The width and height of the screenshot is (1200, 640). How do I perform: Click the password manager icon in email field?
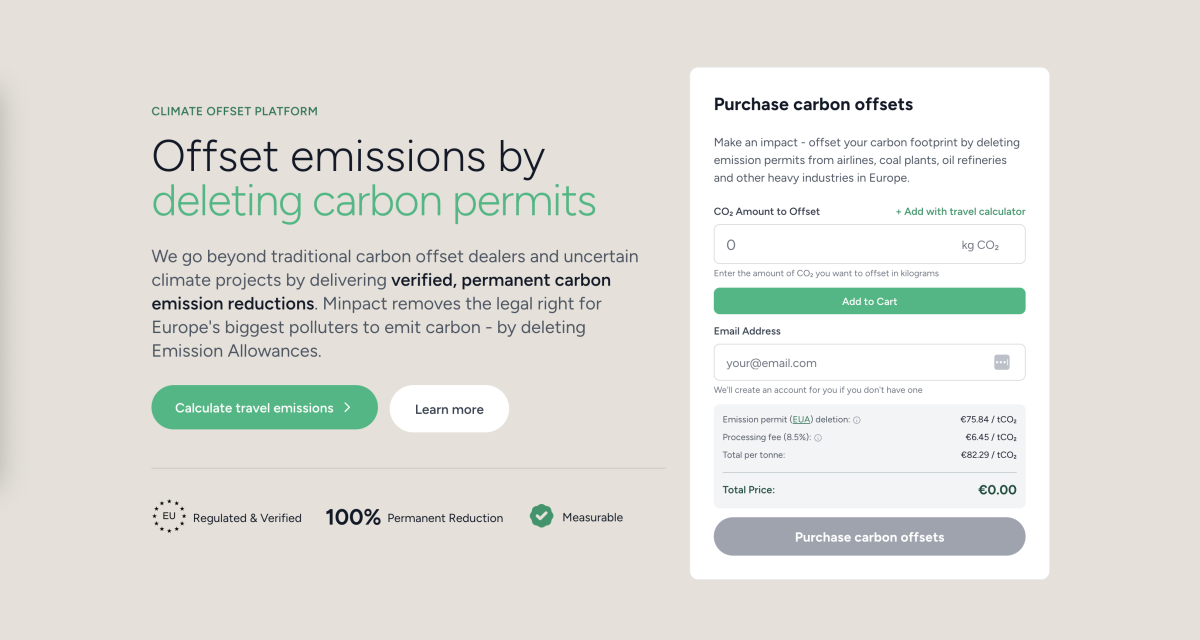click(x=1002, y=362)
